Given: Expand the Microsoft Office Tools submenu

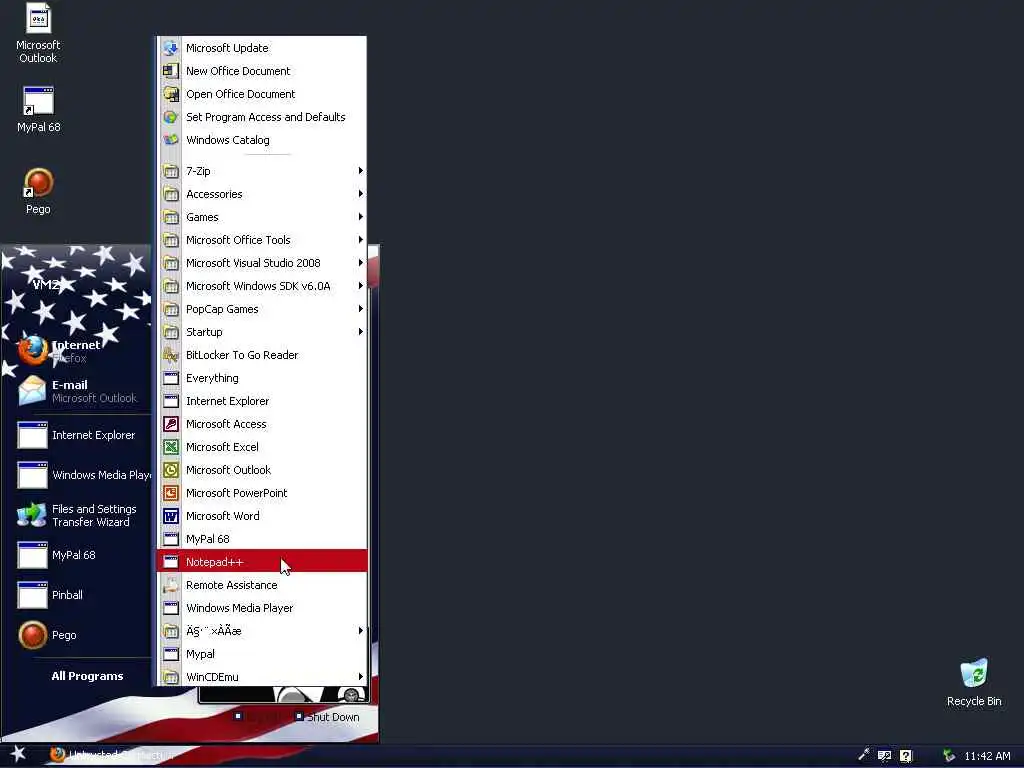Looking at the screenshot, I should [x=261, y=240].
